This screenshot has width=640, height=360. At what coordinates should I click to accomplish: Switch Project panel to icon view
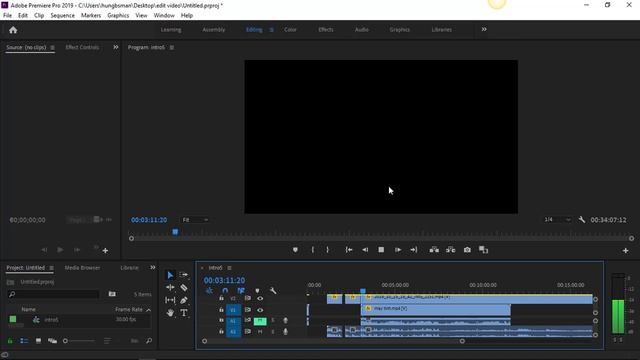pos(38,340)
